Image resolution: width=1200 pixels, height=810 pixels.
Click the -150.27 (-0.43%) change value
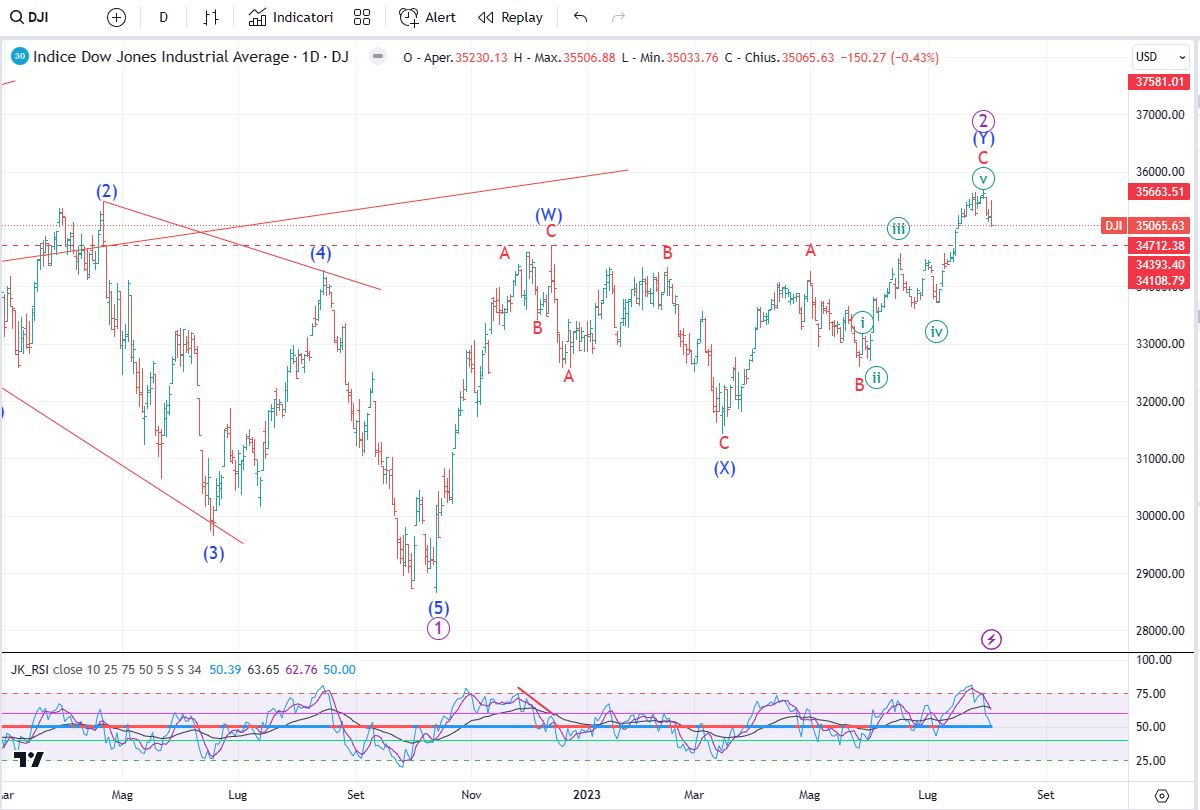pos(889,58)
